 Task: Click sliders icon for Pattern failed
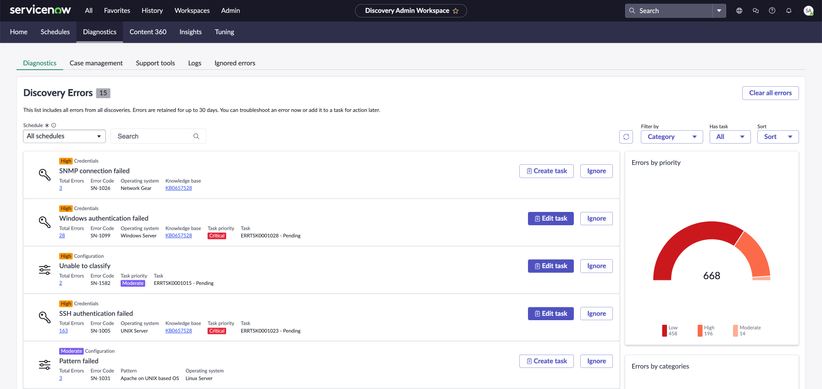point(45,365)
